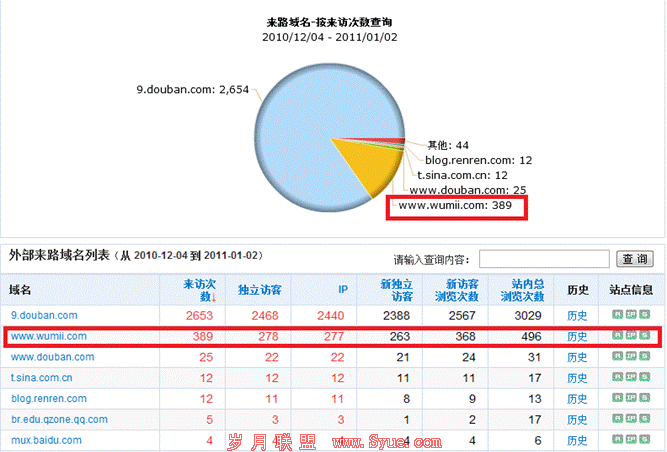Viewport: 667px width, 452px height.
Task: Open the blog.renren.com domain link in table
Action: [x=48, y=399]
